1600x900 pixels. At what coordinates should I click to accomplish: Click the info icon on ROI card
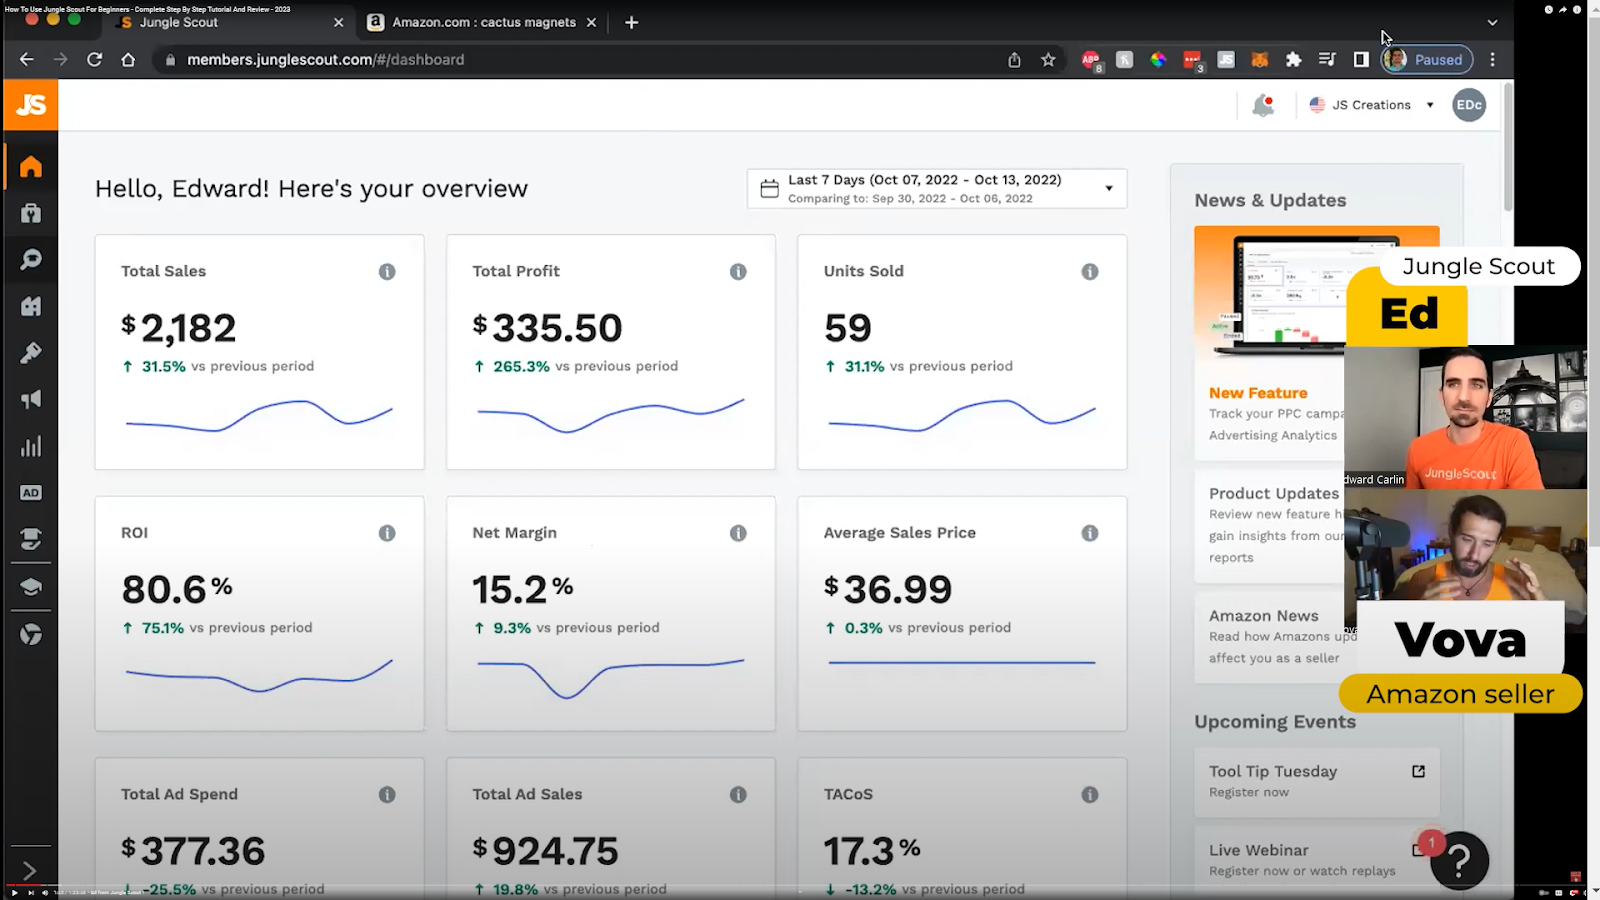pos(387,534)
